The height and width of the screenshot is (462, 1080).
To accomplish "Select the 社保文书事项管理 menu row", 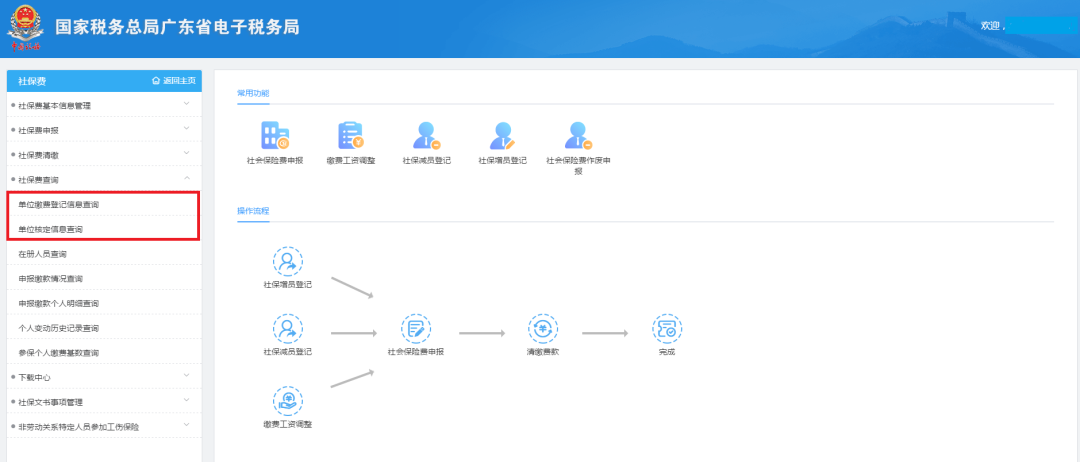I will tap(104, 402).
